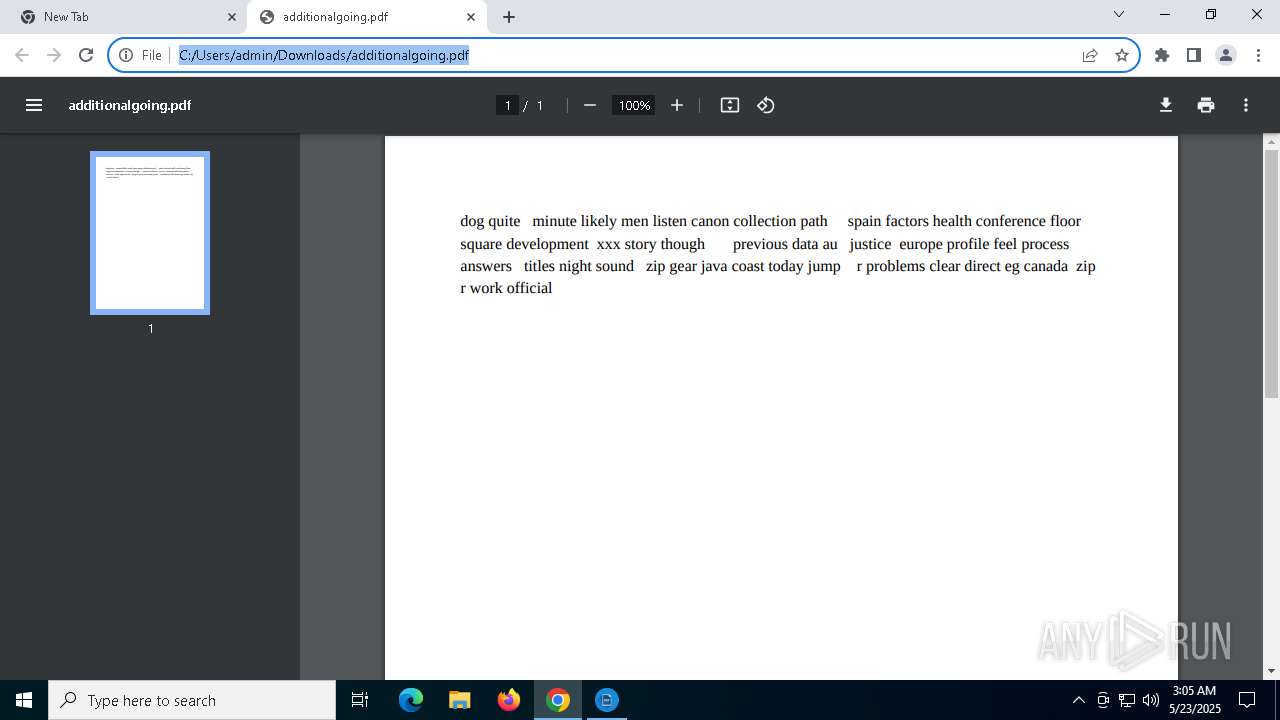Image resolution: width=1280 pixels, height=720 pixels.
Task: Open the Windows Start menu
Action: (24, 700)
